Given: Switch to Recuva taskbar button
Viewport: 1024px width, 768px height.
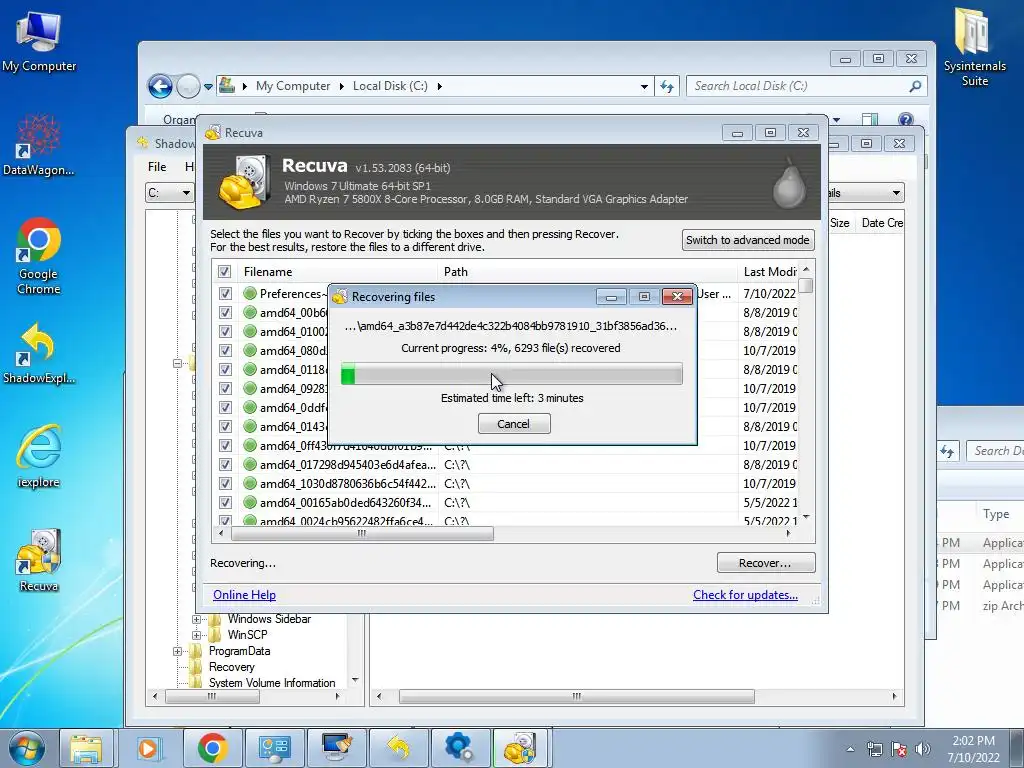Looking at the screenshot, I should tap(521, 748).
